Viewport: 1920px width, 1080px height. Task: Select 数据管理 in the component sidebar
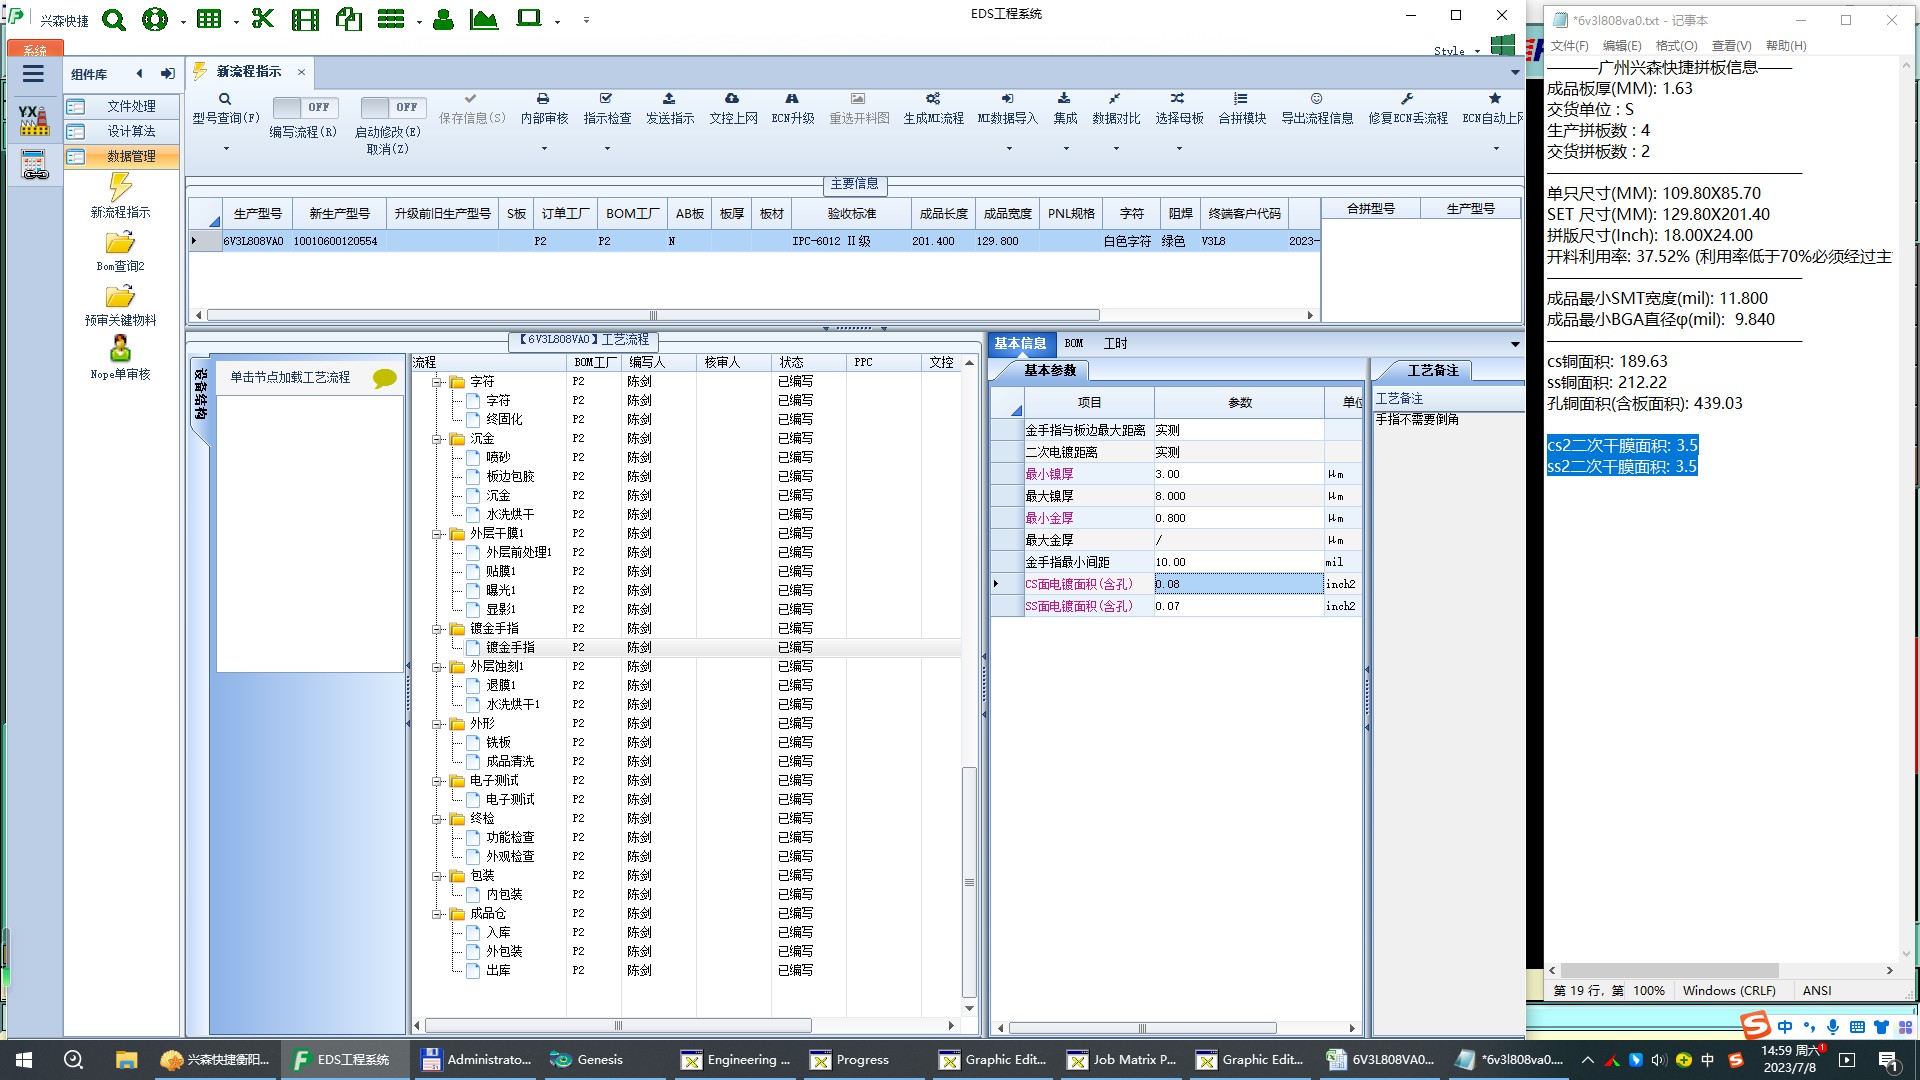point(131,156)
